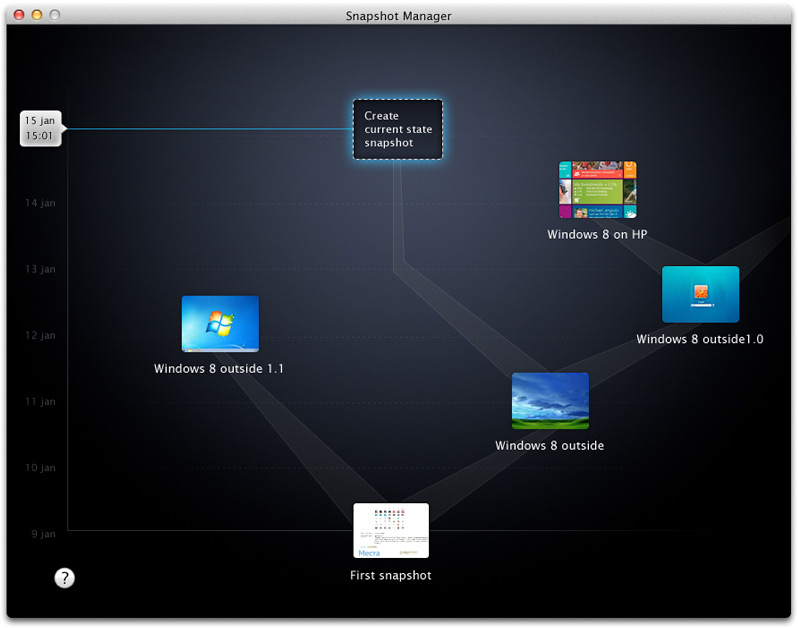Click the "Windows 8 outside" text label
Image resolution: width=798 pixels, height=628 pixels.
(x=549, y=446)
